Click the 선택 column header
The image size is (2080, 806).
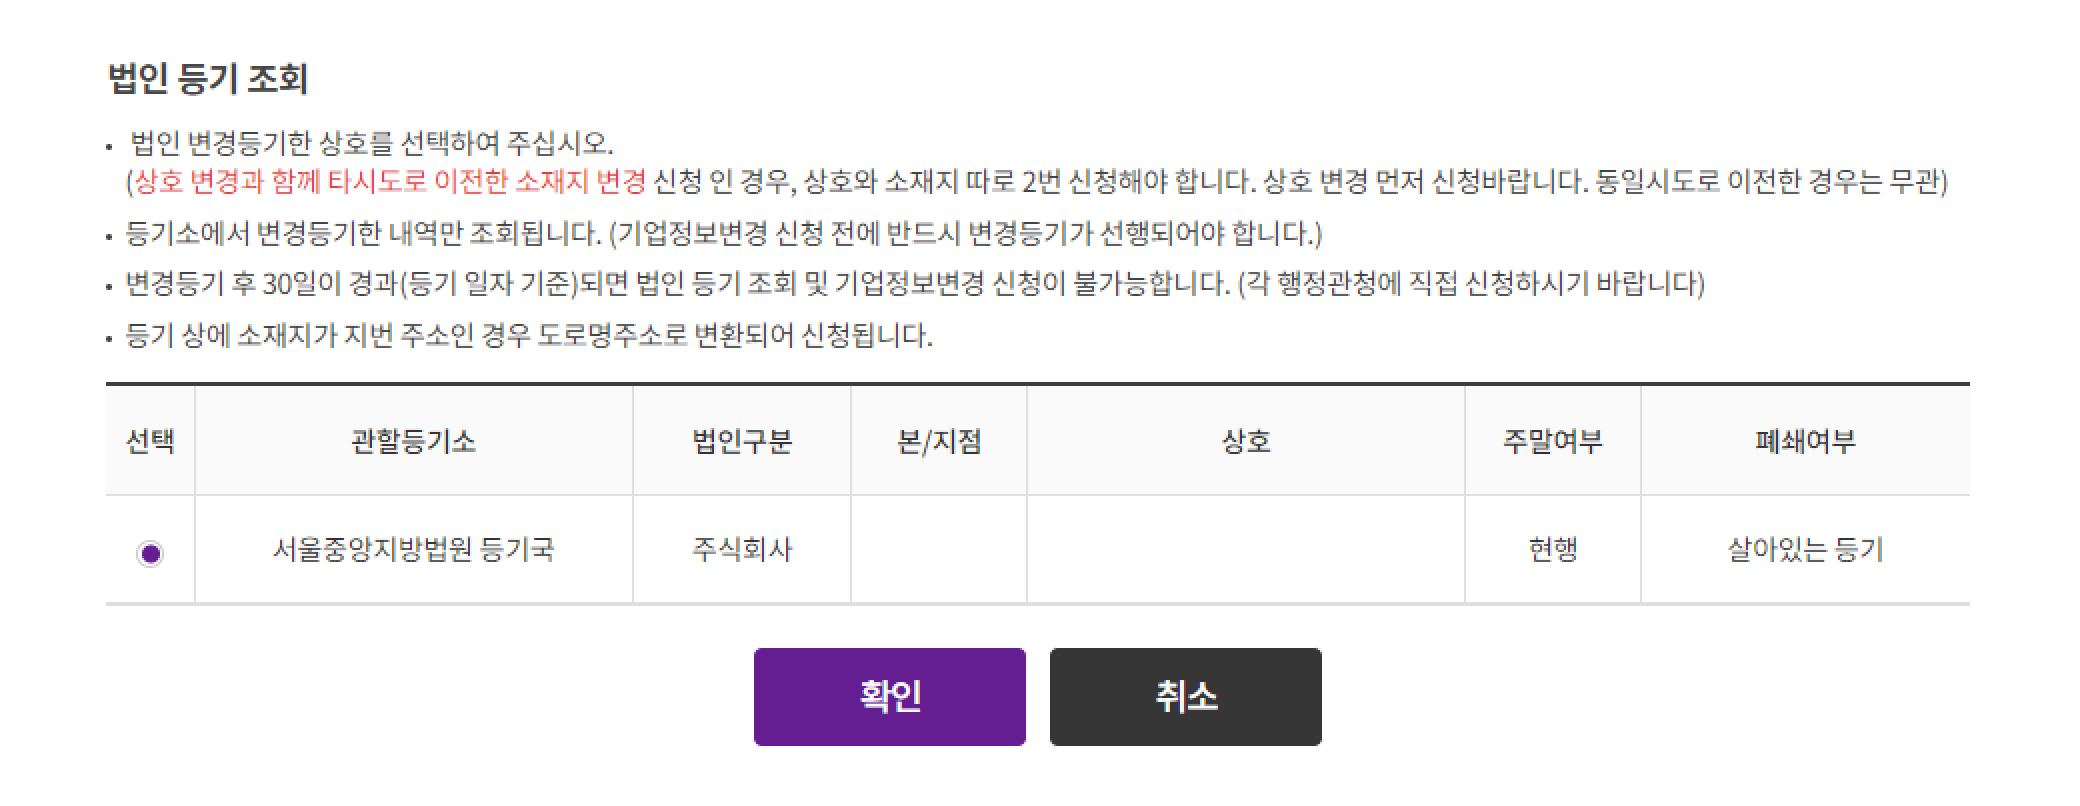click(151, 441)
